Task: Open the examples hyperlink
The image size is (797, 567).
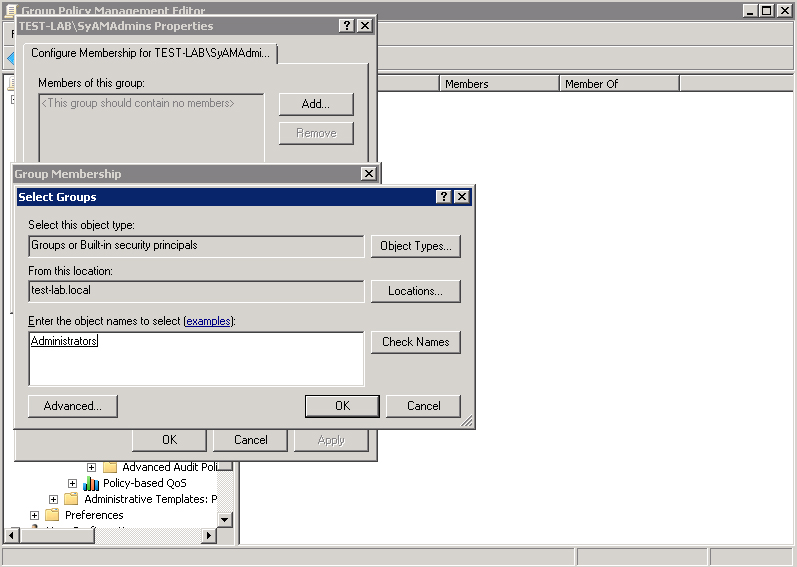Action: 208,321
